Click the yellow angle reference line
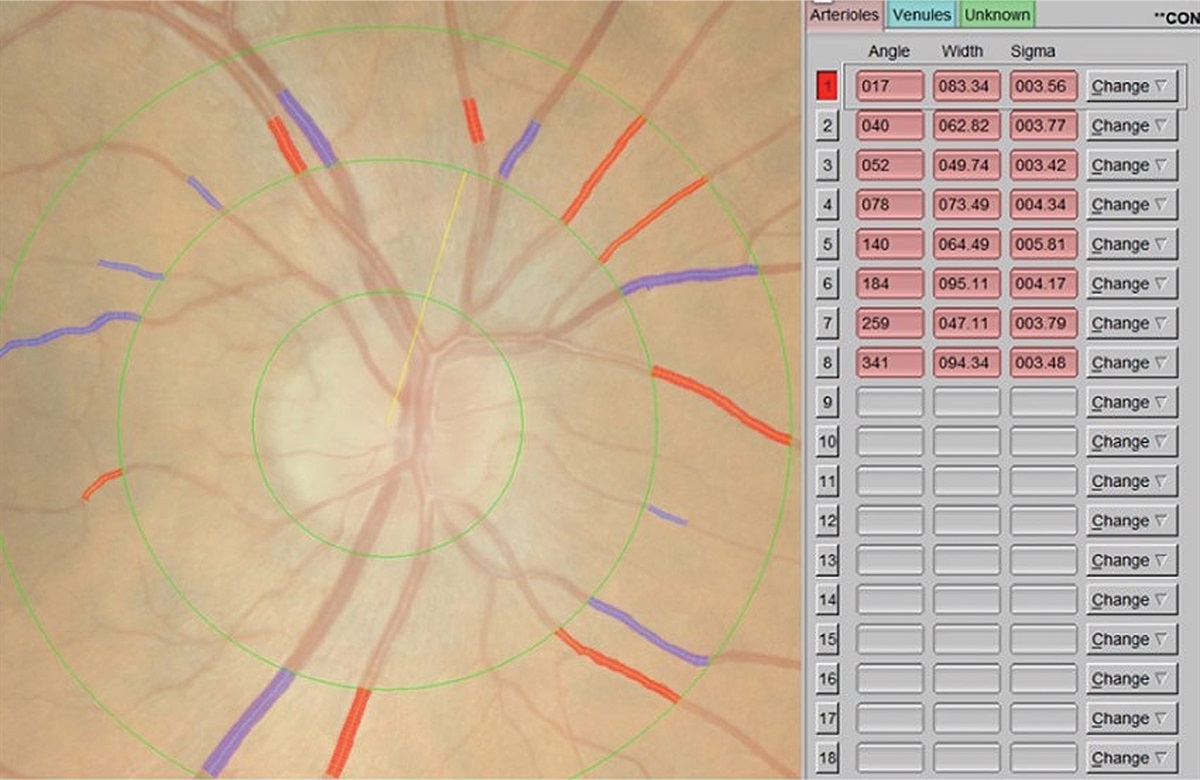This screenshot has height=780, width=1200. click(428, 297)
